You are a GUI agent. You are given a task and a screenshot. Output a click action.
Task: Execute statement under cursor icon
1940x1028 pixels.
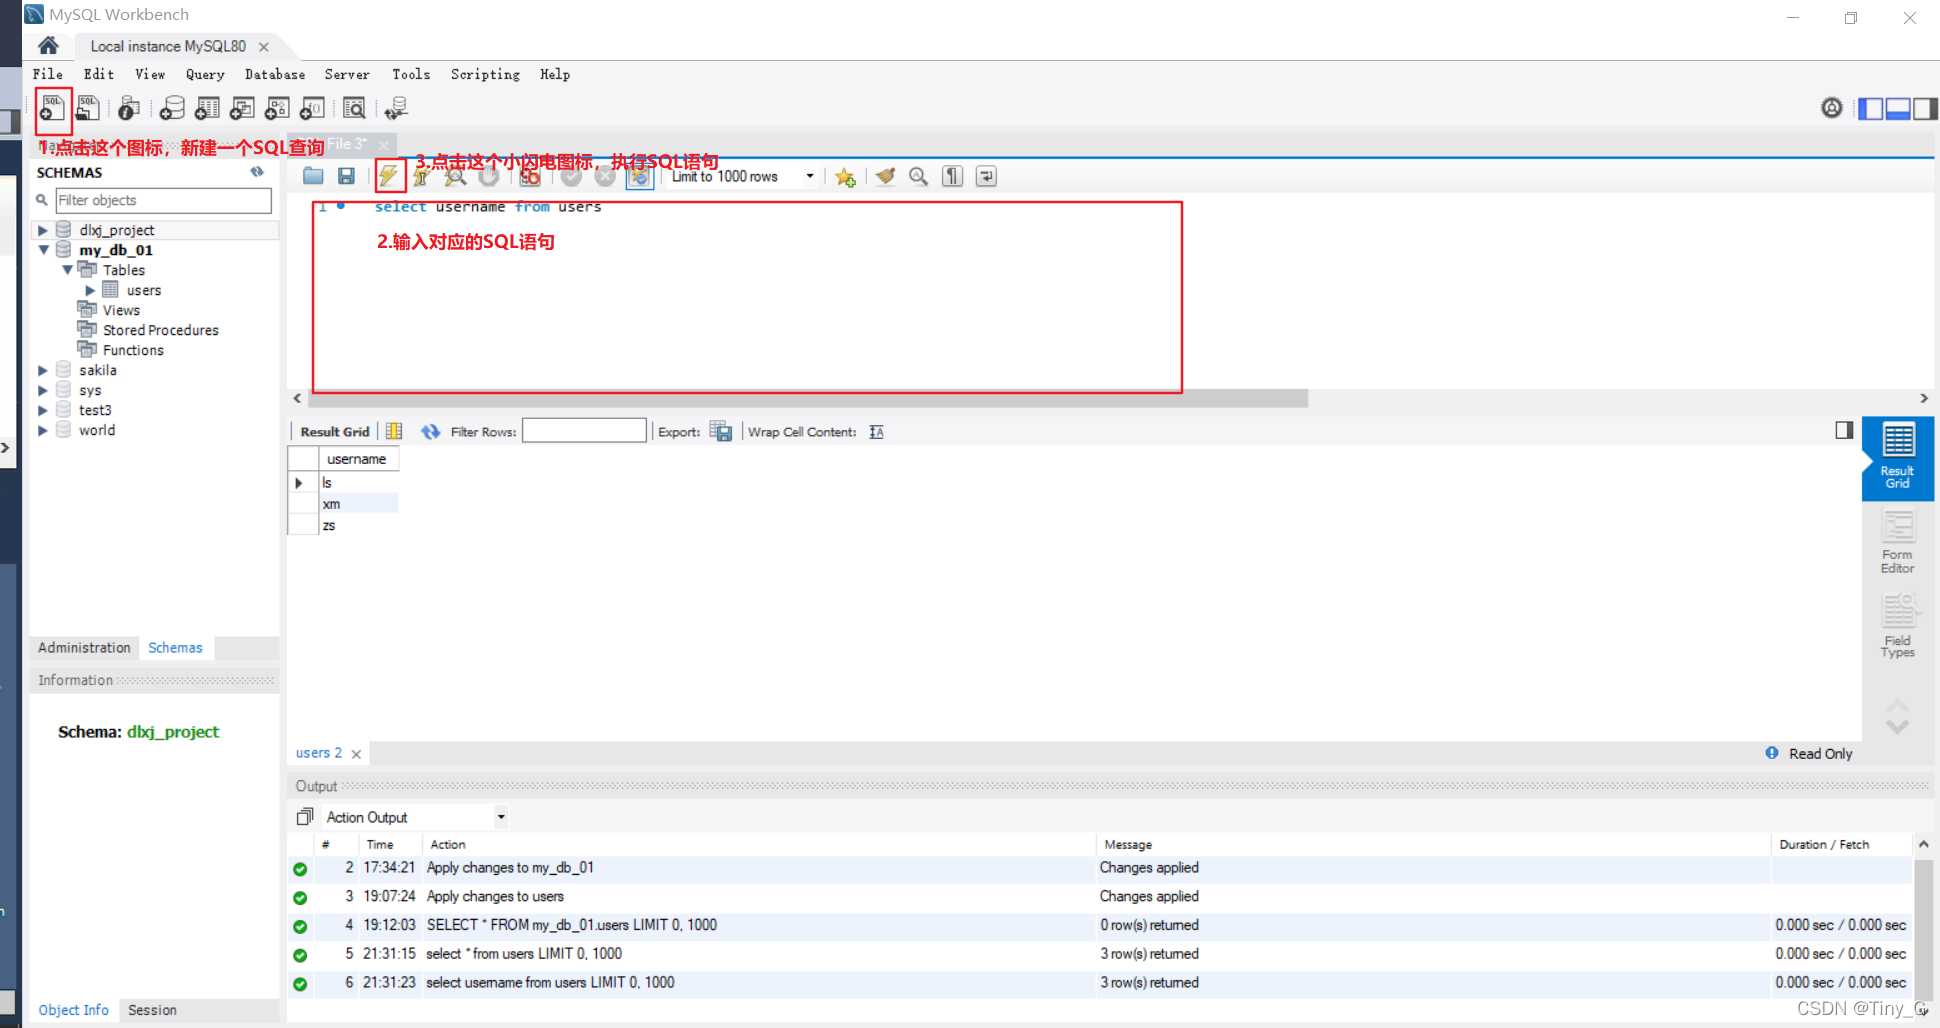[421, 177]
